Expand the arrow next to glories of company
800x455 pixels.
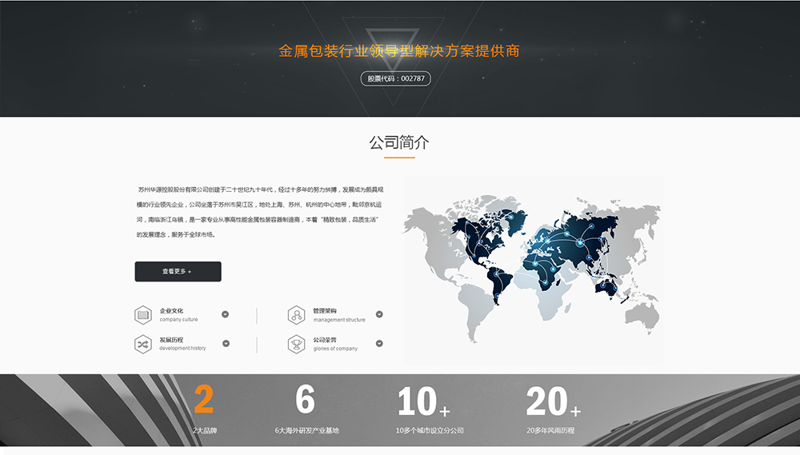pos(379,343)
